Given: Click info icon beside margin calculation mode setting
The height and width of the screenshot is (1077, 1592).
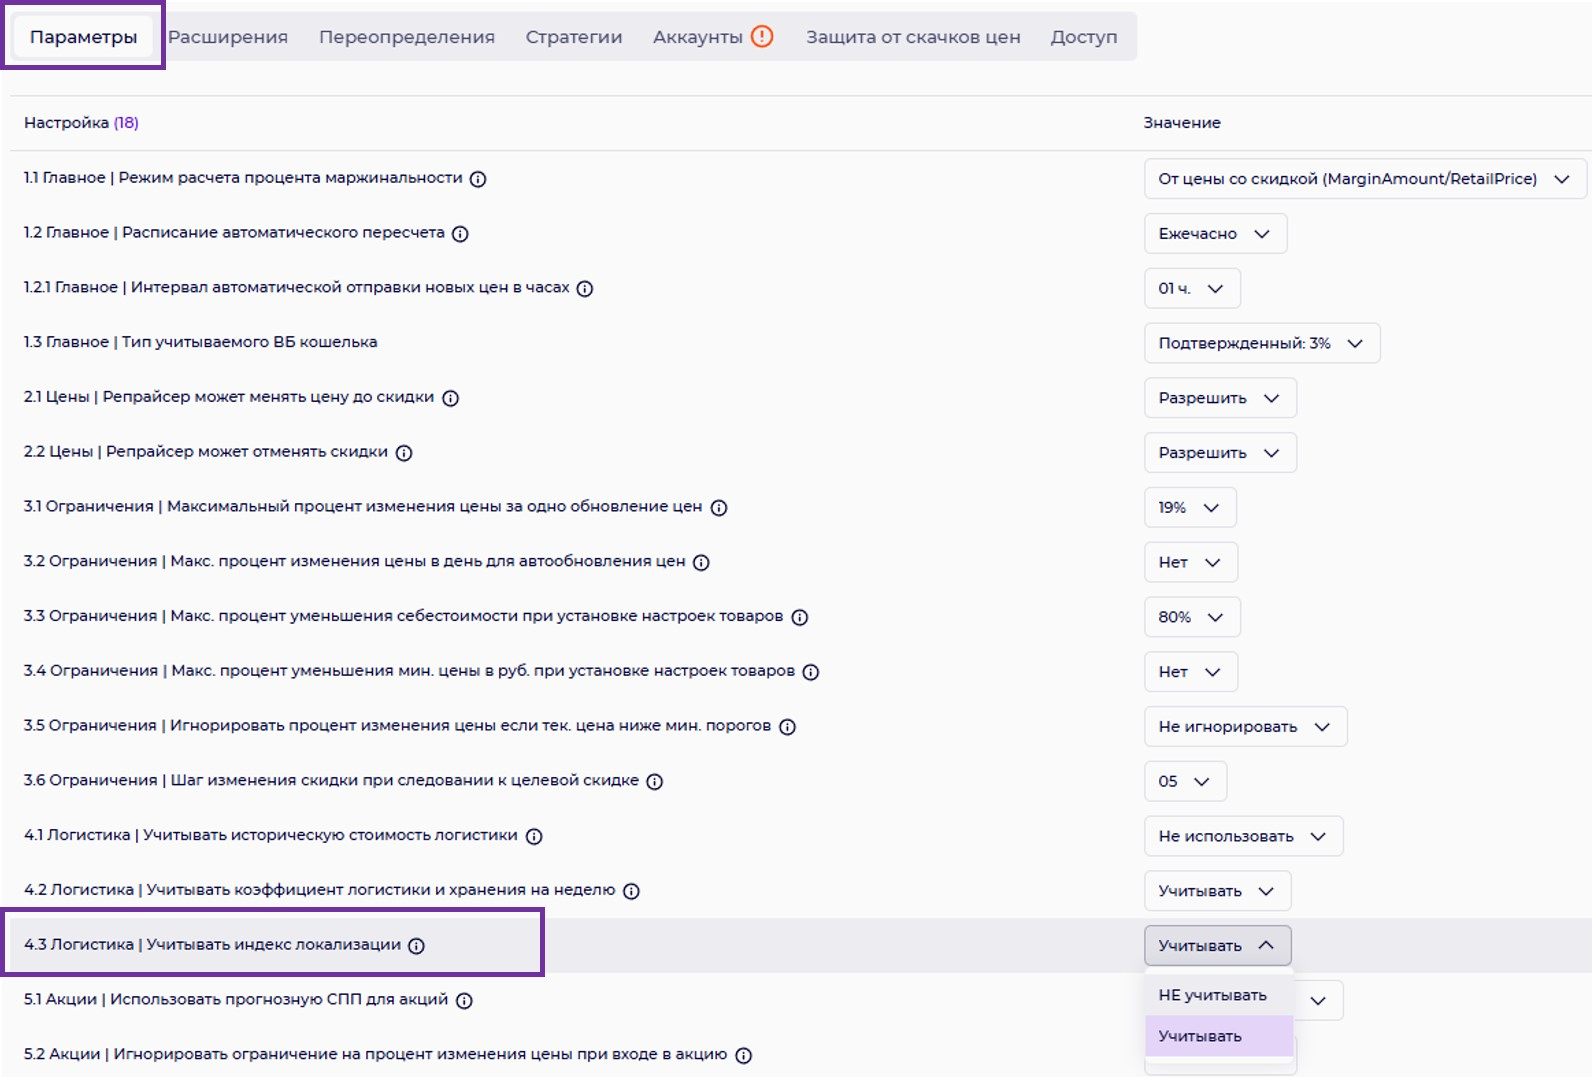Looking at the screenshot, I should point(478,179).
